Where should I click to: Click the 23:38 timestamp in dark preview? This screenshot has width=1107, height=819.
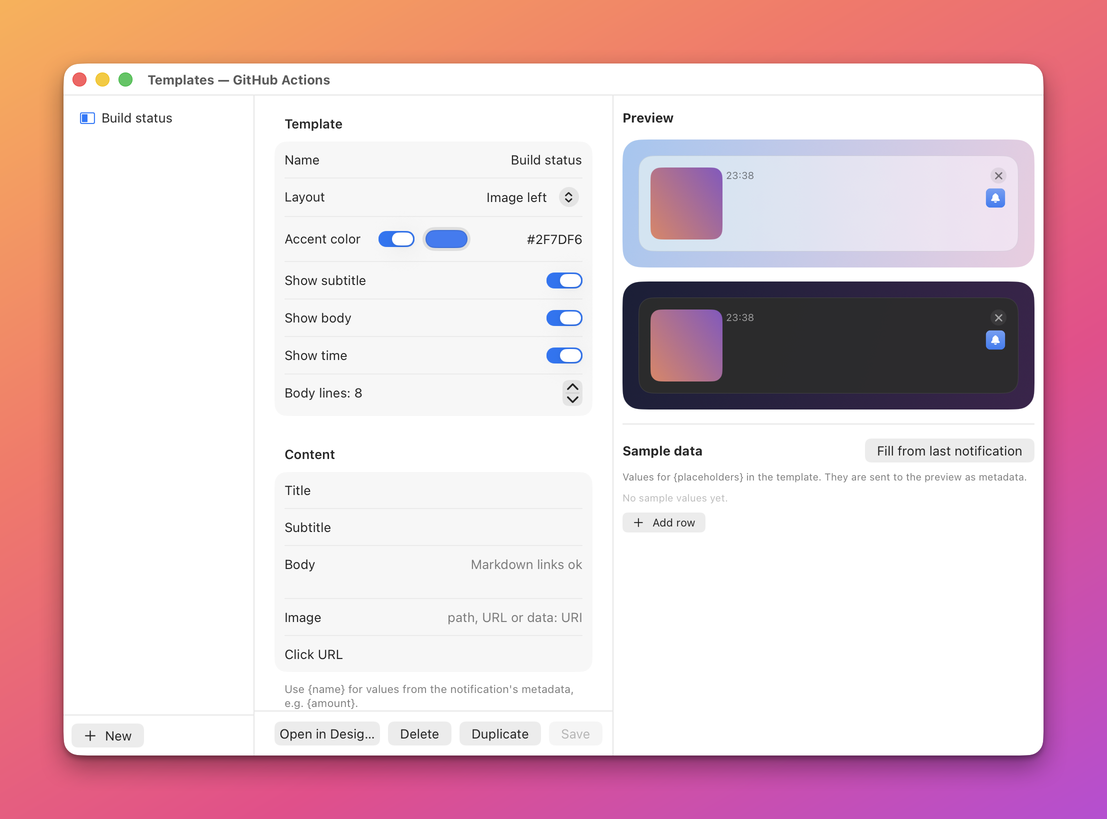click(x=740, y=318)
